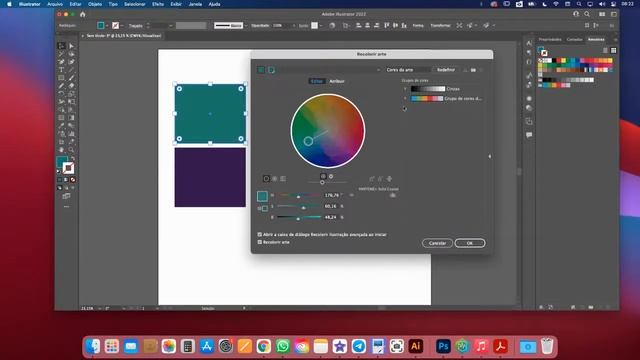Expand the Cinzas color group
This screenshot has height=360, width=640.
(x=405, y=89)
